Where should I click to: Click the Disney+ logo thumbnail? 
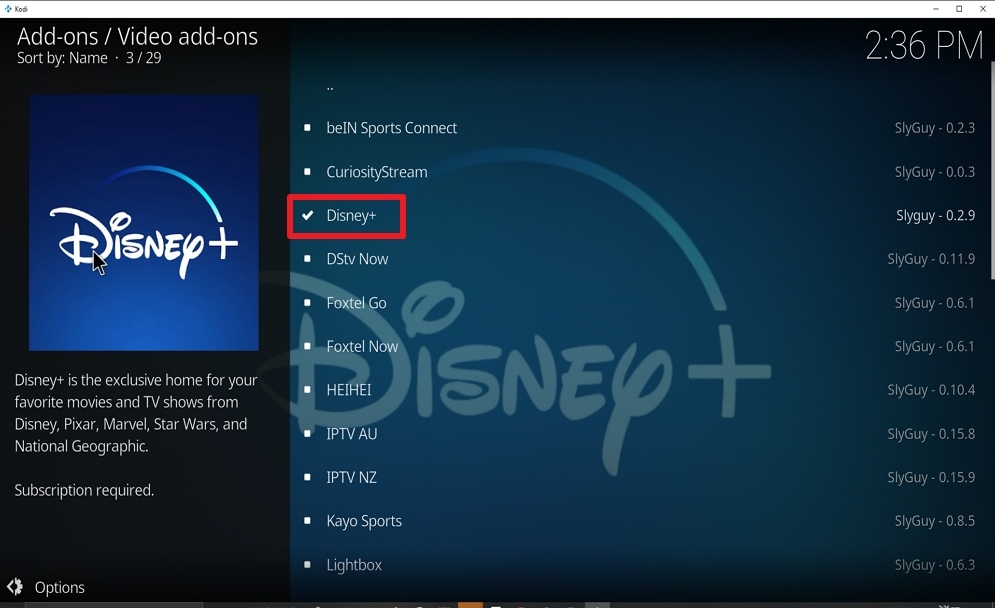(143, 222)
